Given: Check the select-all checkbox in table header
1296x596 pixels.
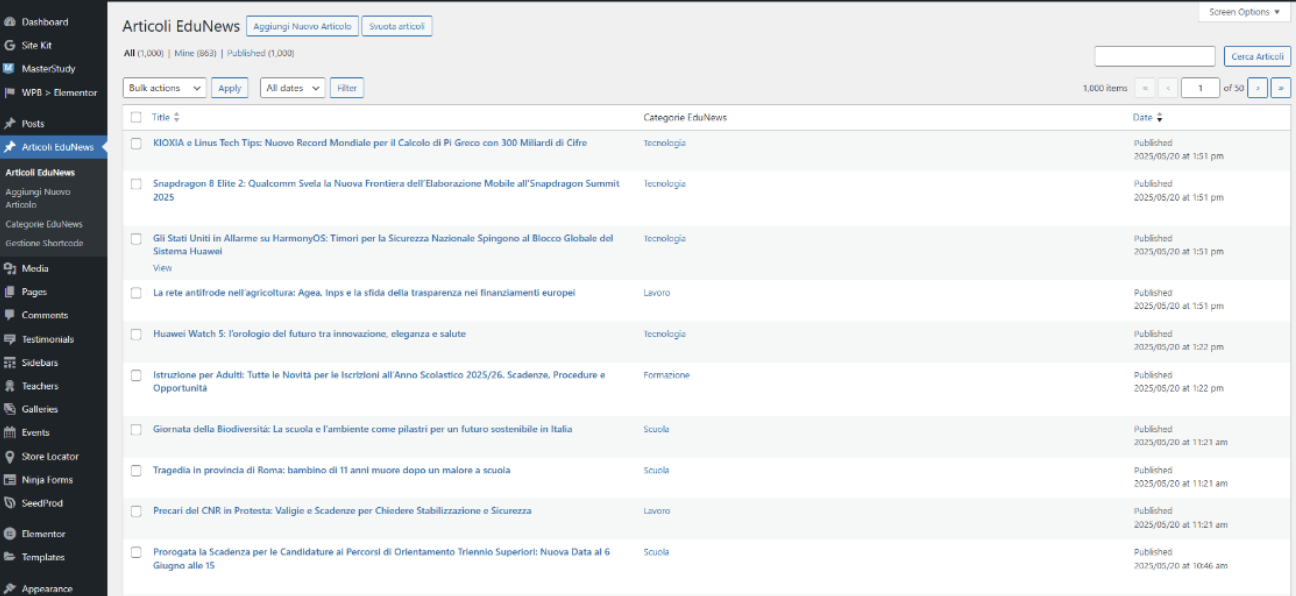Looking at the screenshot, I should pos(137,118).
